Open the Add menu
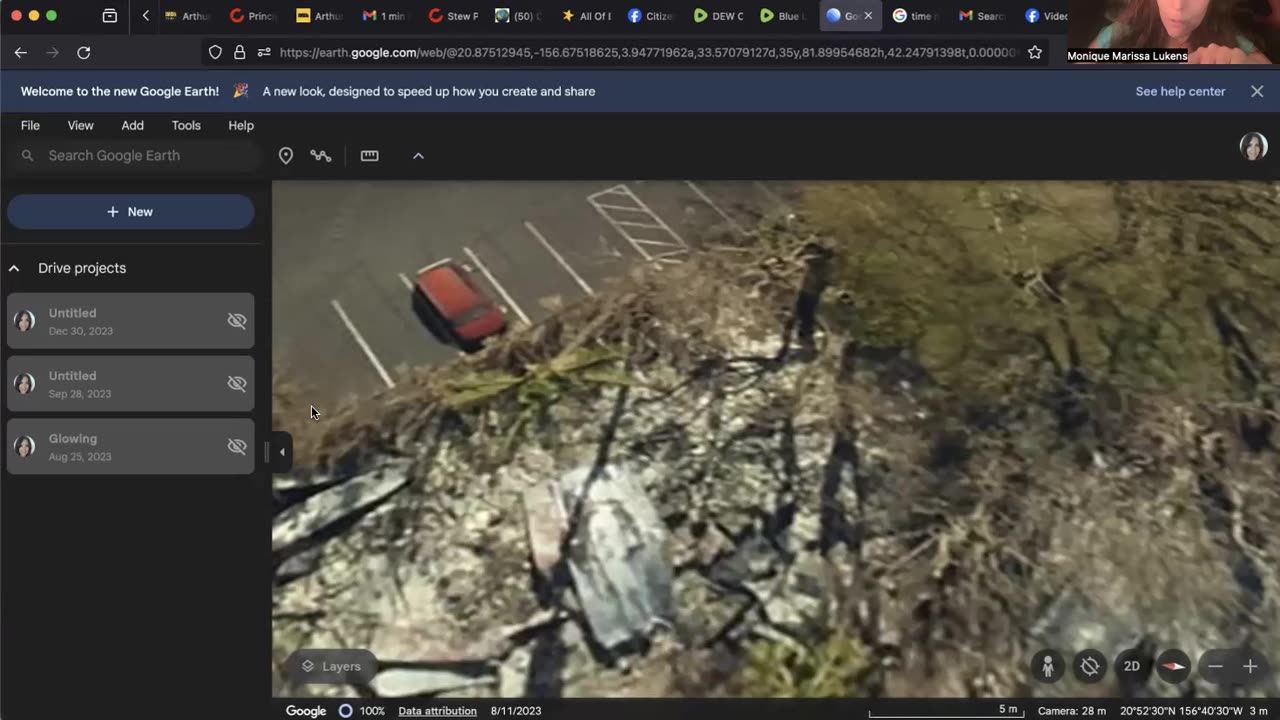Viewport: 1280px width, 720px height. tap(133, 125)
